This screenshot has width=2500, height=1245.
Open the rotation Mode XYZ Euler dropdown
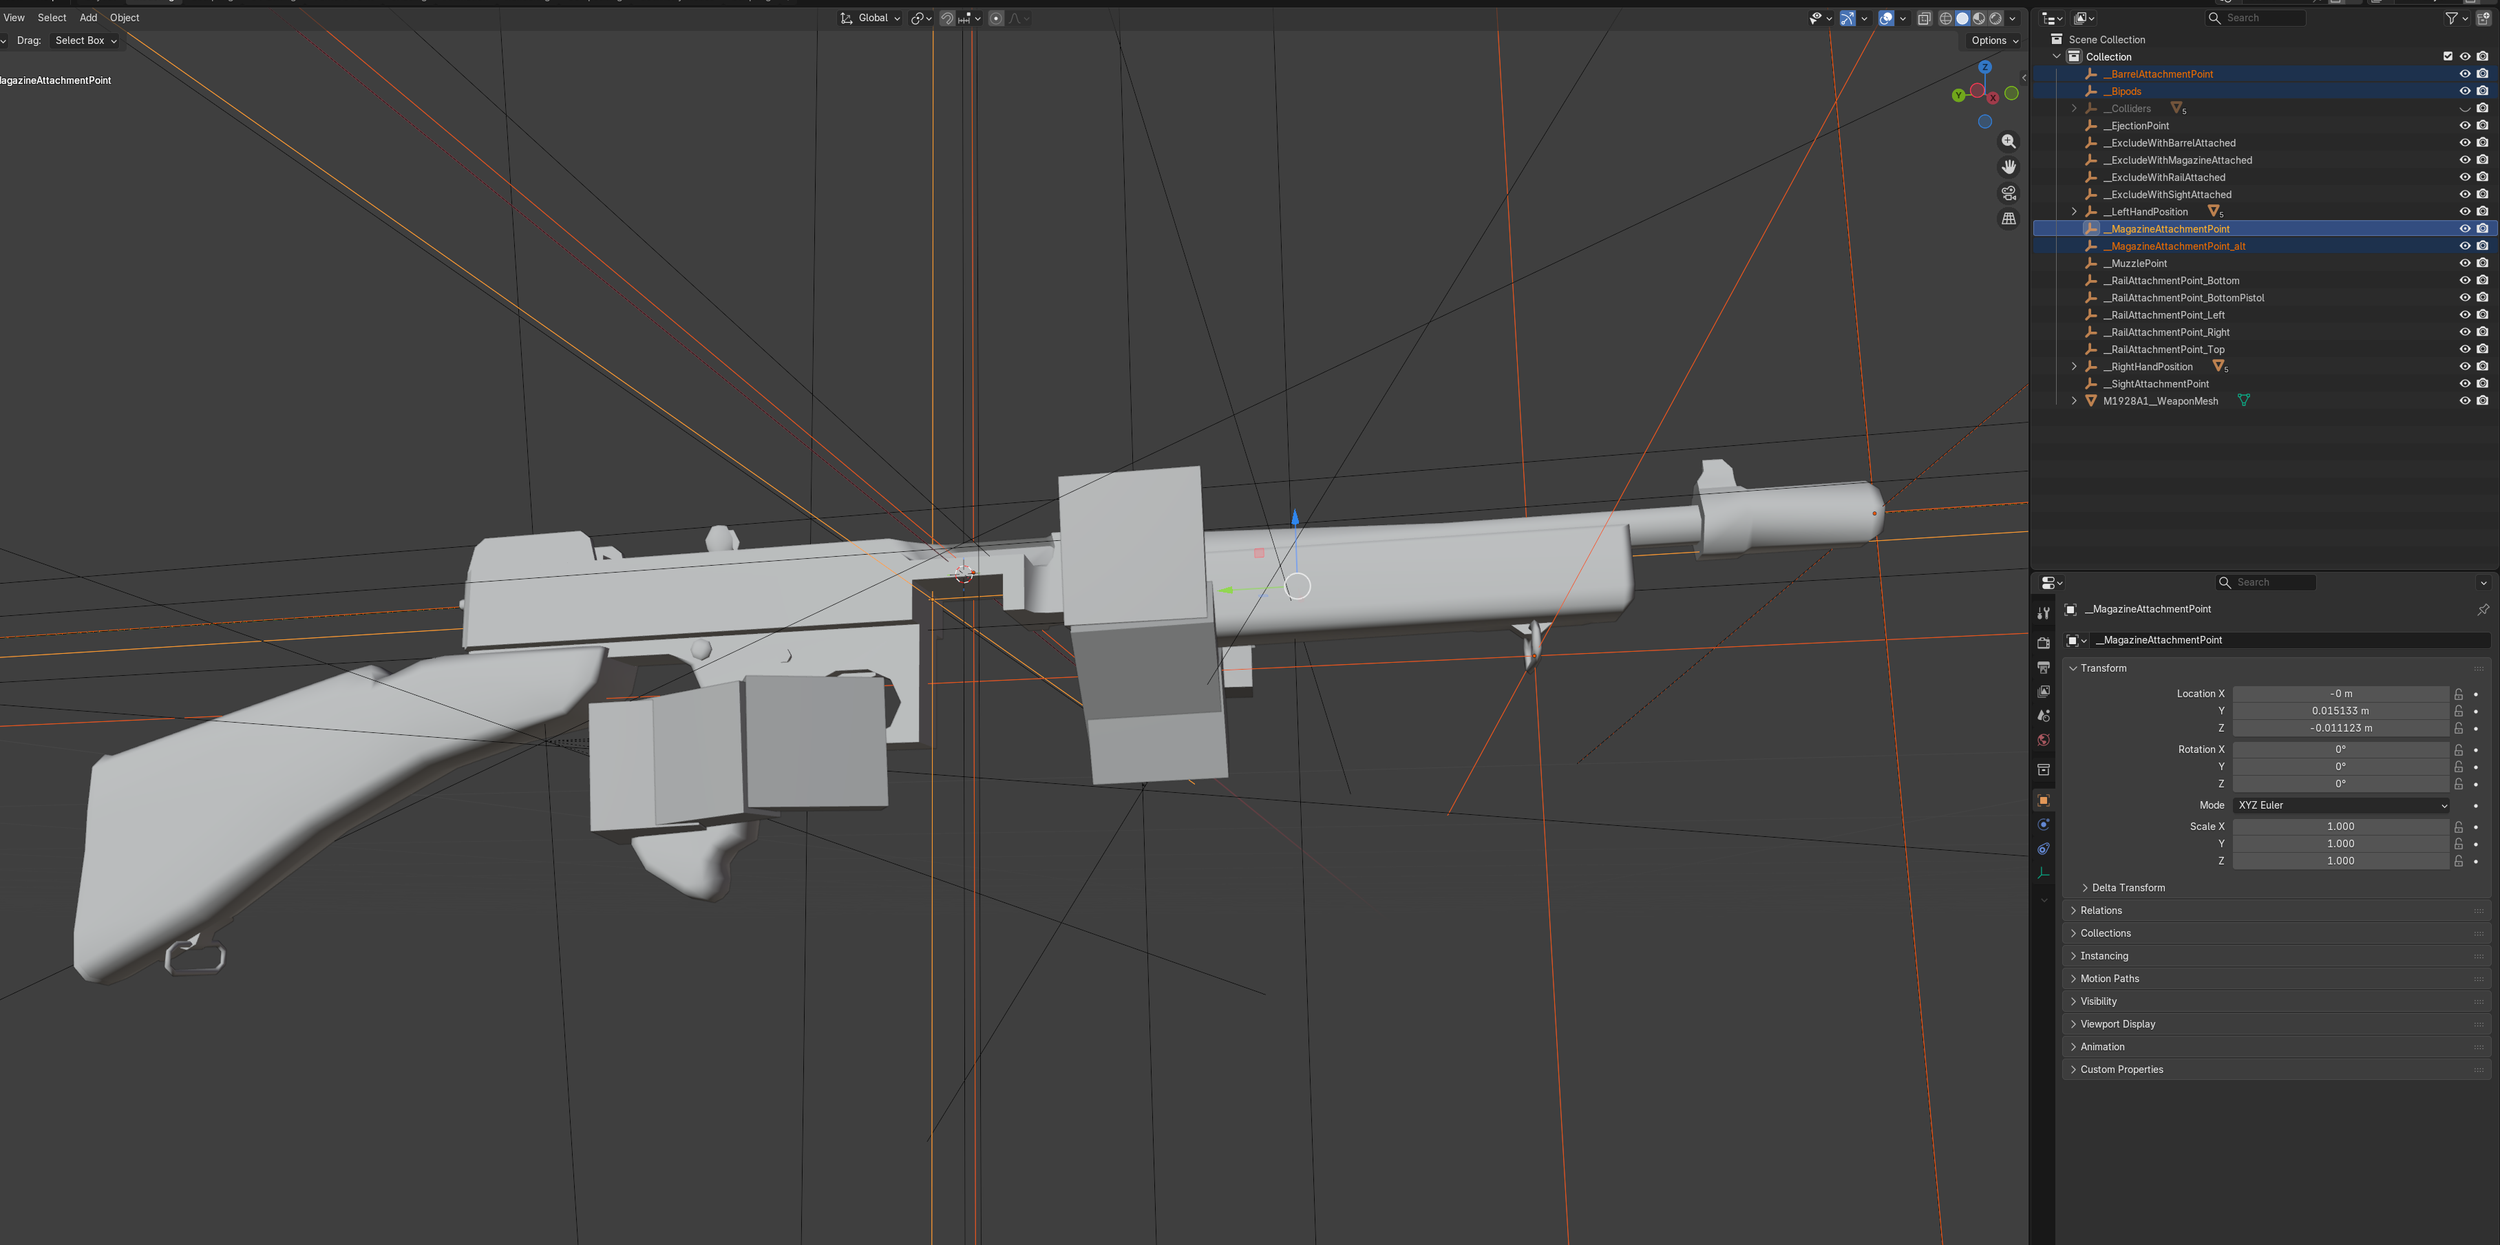coord(2341,805)
